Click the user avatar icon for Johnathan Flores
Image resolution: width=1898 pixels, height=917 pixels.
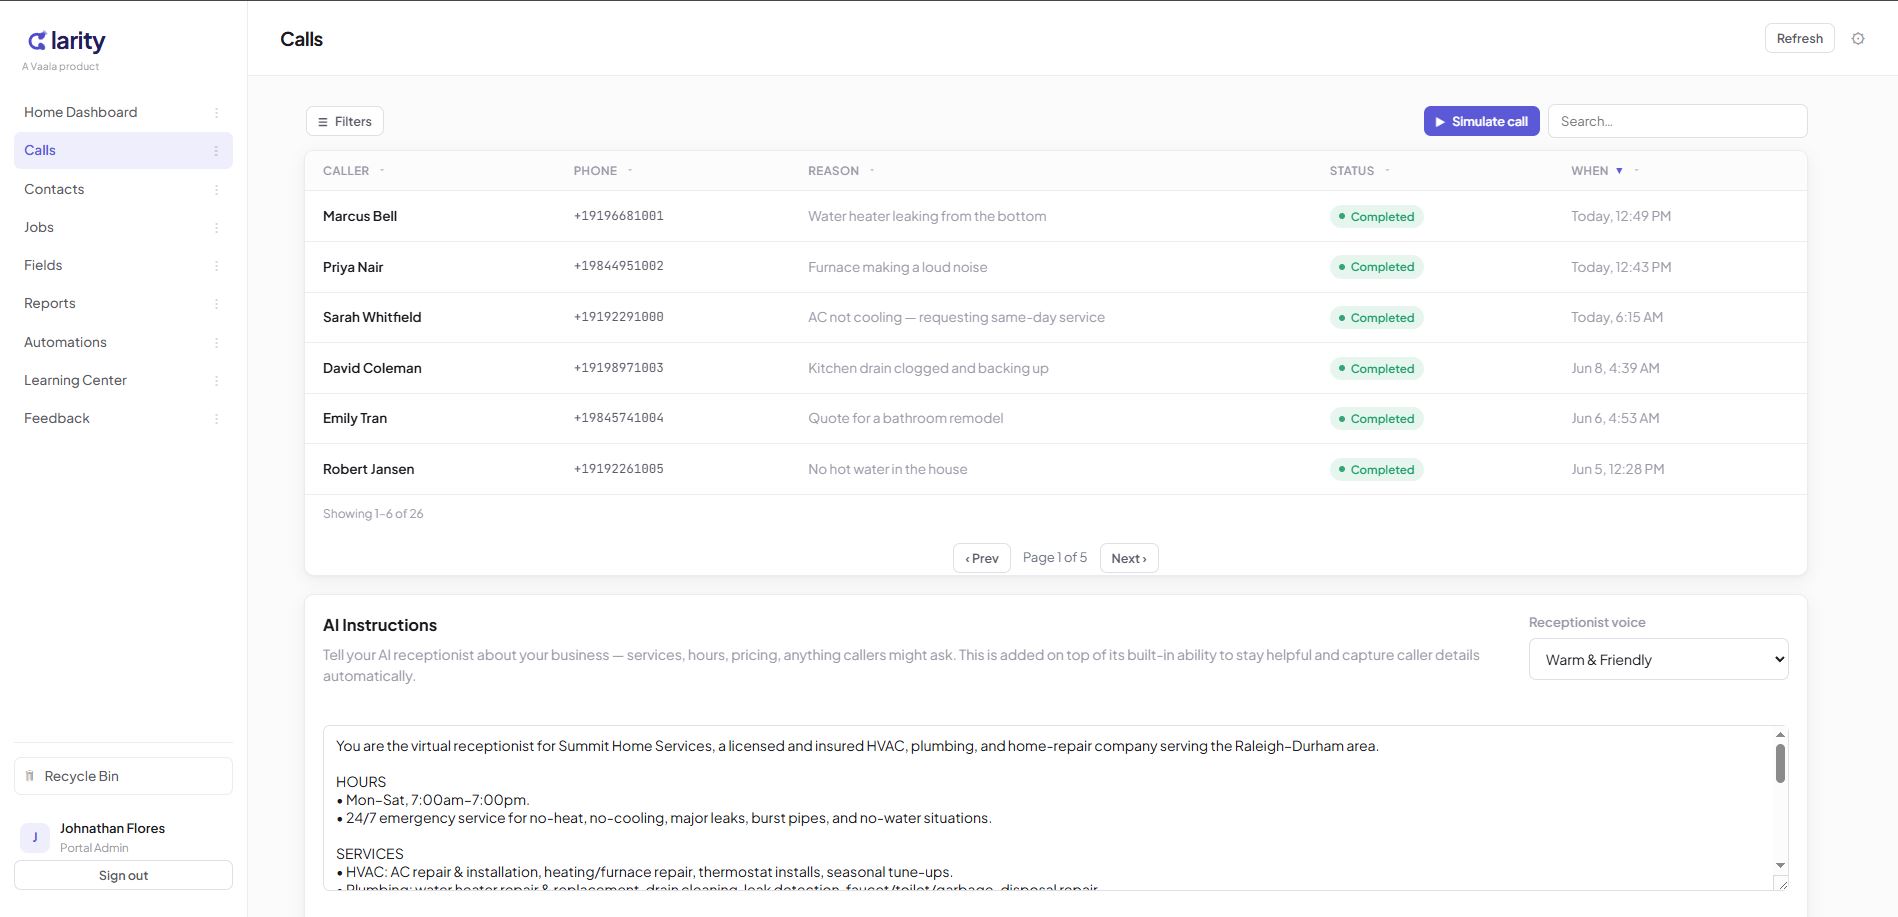pyautogui.click(x=35, y=837)
